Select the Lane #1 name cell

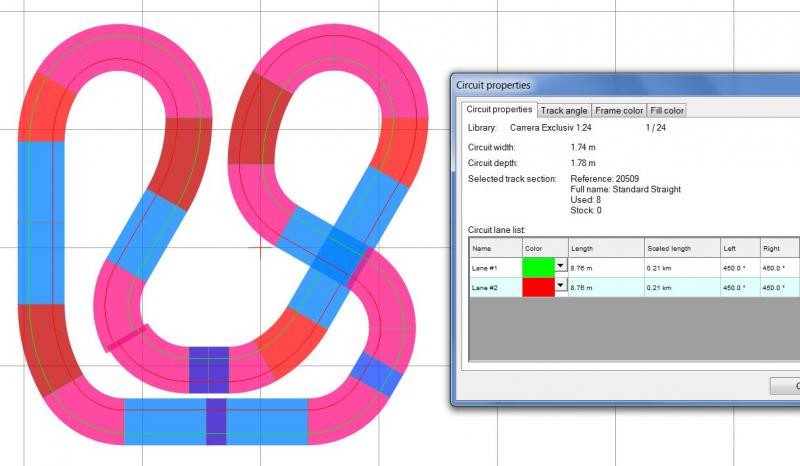coord(494,267)
